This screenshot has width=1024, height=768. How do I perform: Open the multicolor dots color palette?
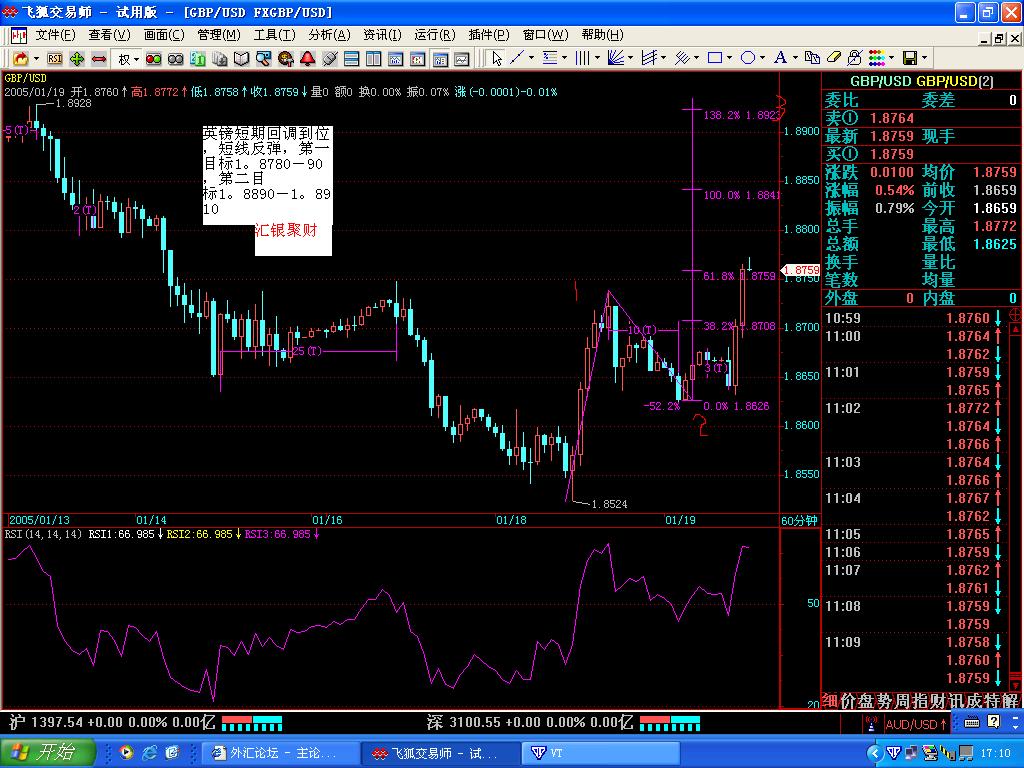click(x=876, y=58)
